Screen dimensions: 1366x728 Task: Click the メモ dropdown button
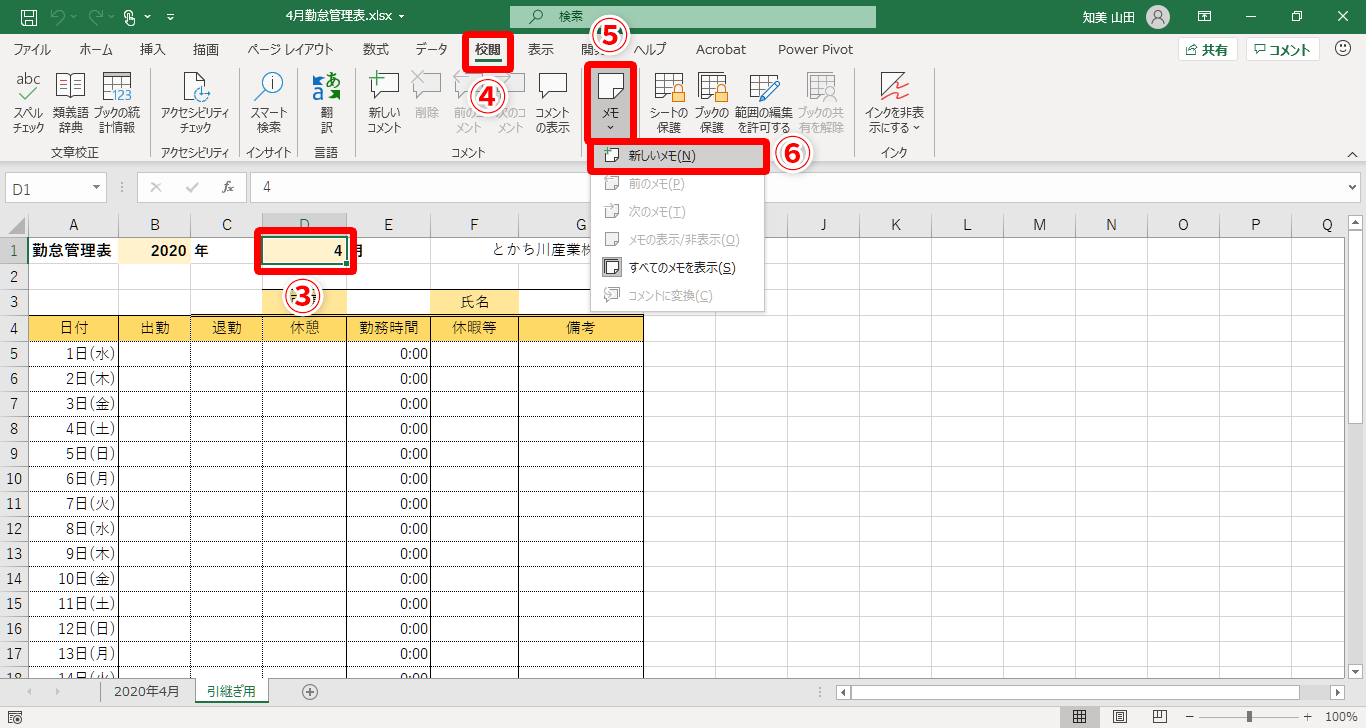coord(610,104)
